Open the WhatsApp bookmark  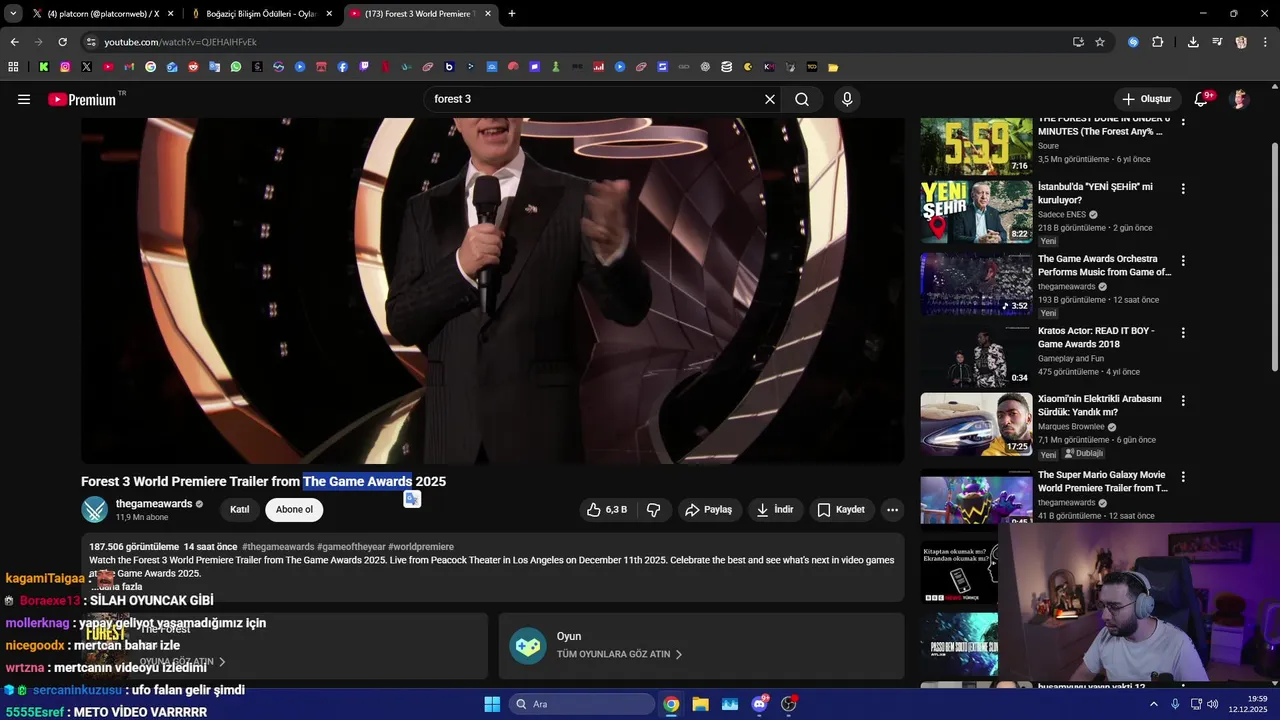236,67
